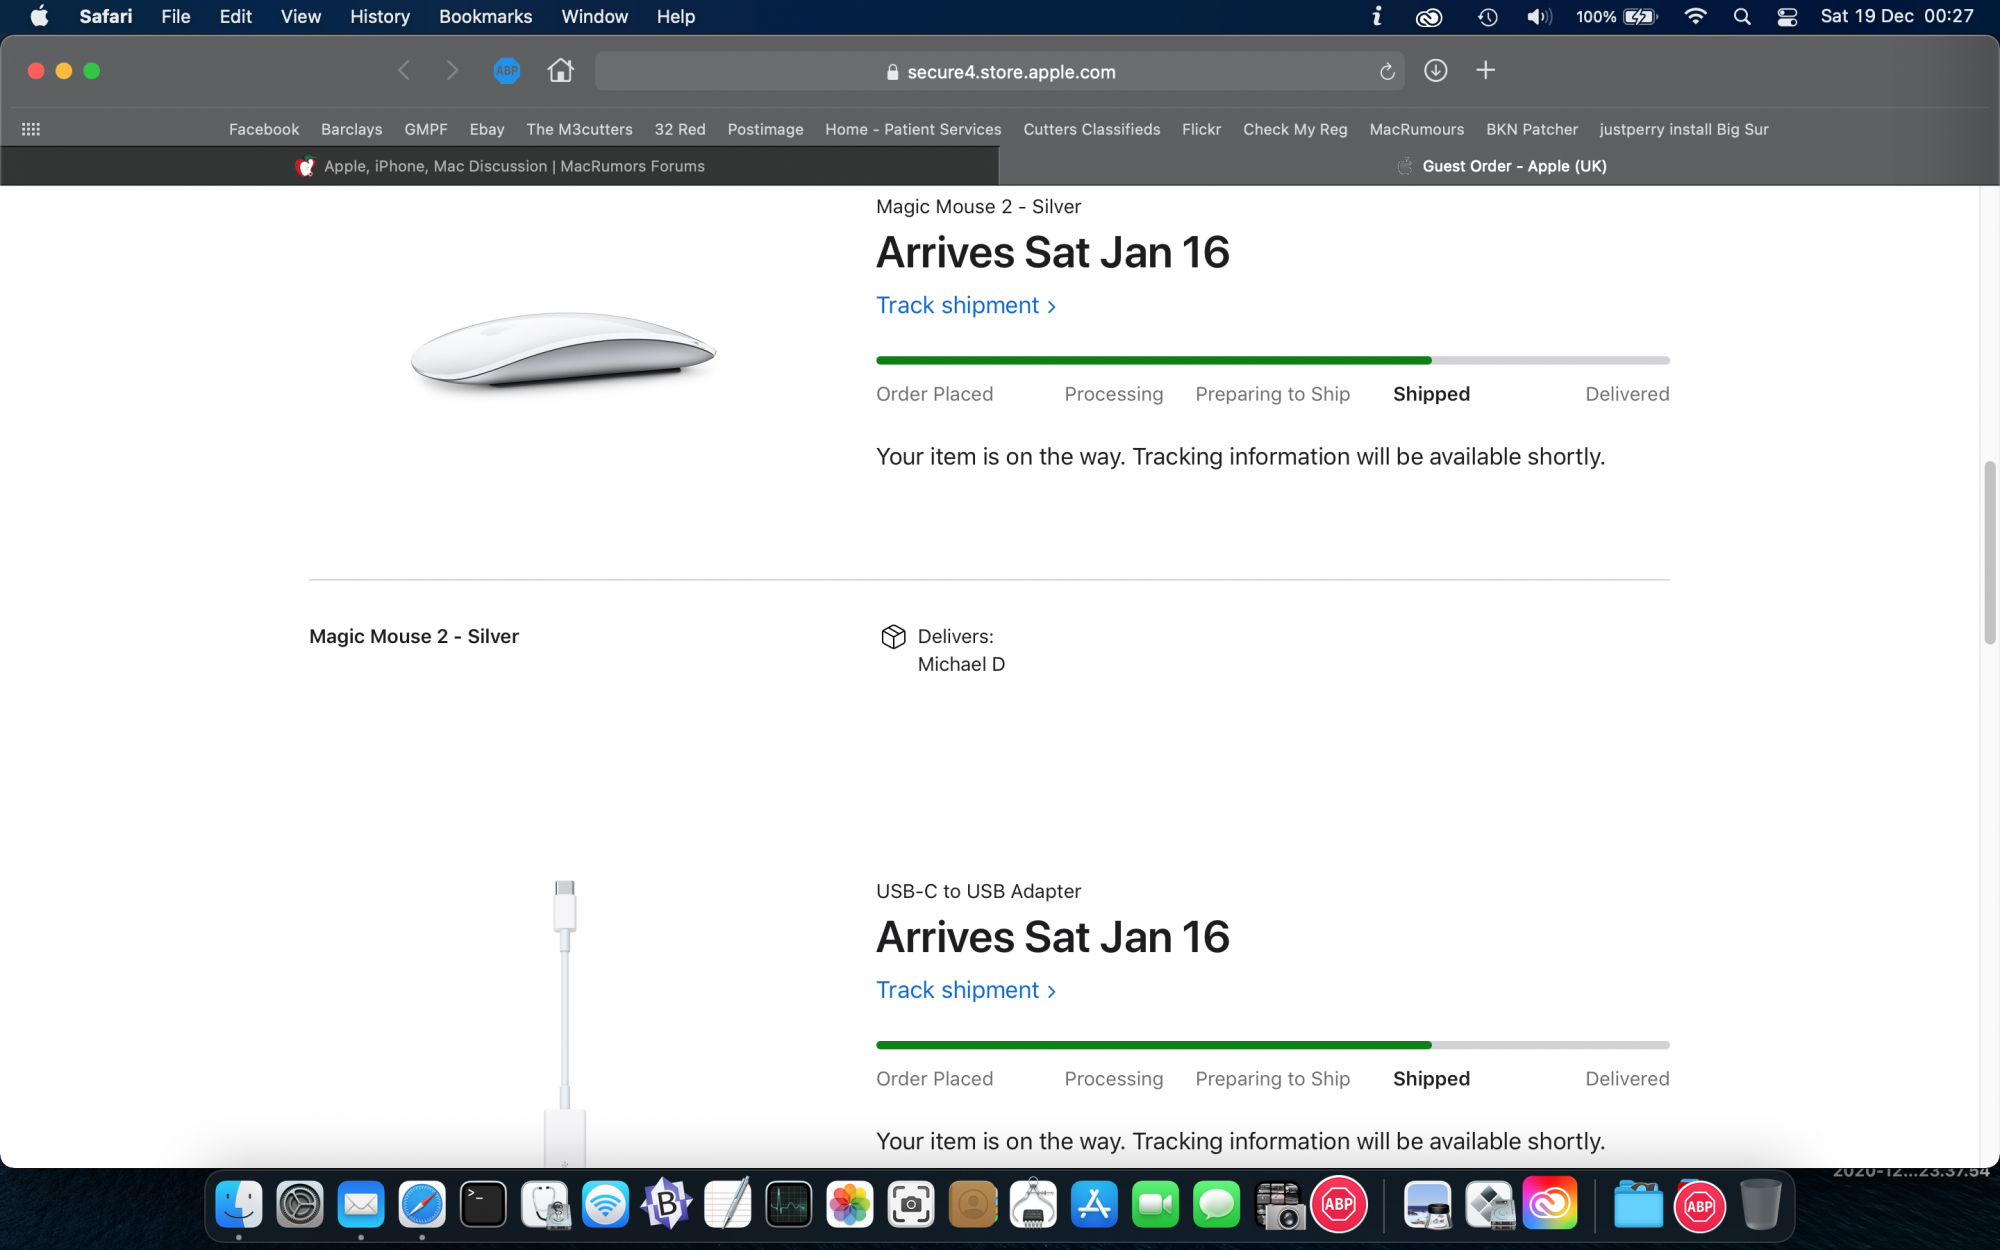Click the Adblock Plus toolbar extension icon

click(x=507, y=71)
